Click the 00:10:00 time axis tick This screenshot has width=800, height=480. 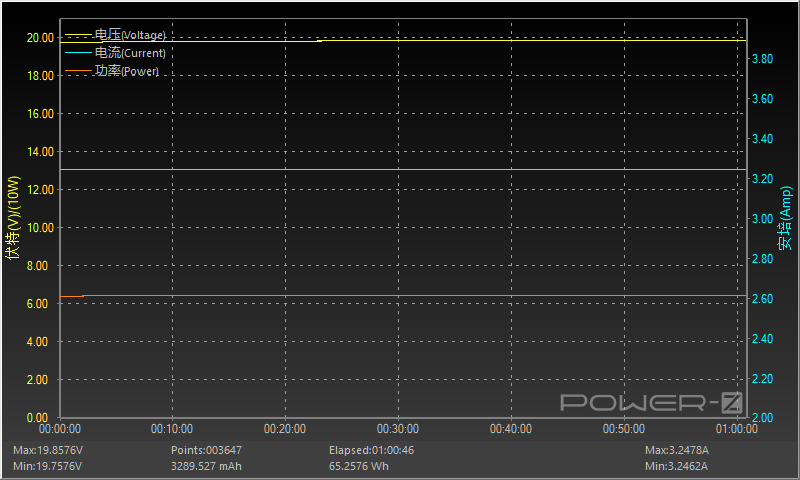coord(173,429)
